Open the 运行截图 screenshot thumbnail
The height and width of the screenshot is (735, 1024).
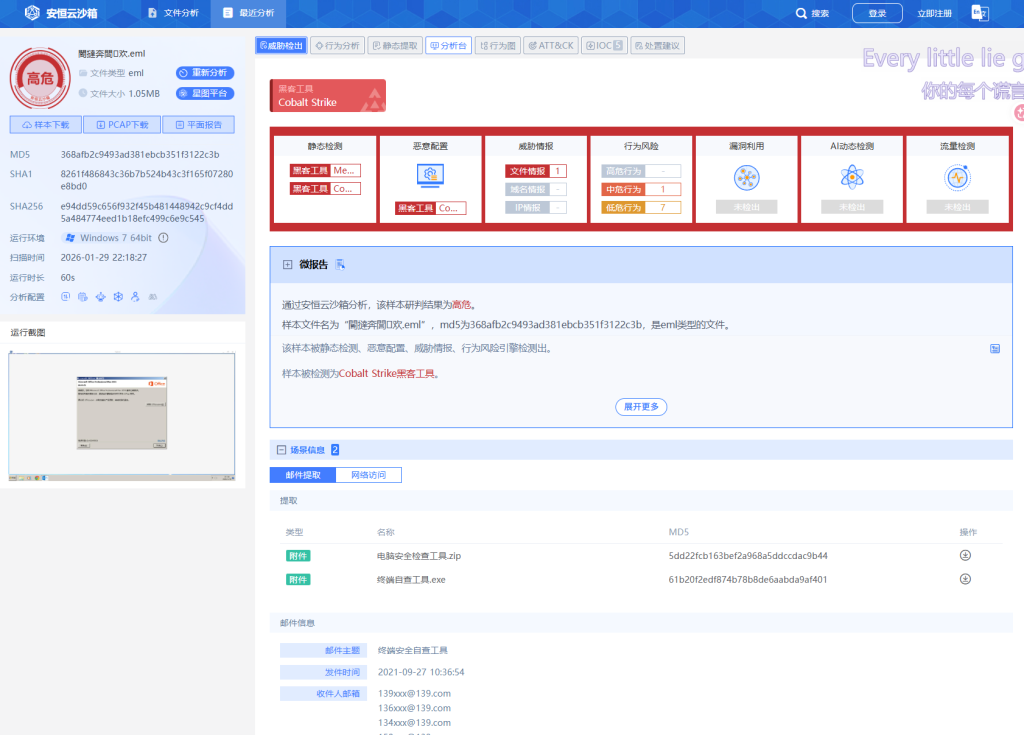[x=122, y=415]
